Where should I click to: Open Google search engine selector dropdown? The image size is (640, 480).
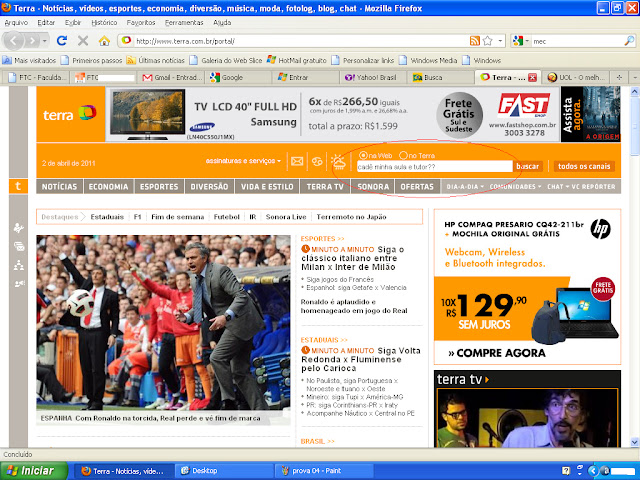point(527,41)
